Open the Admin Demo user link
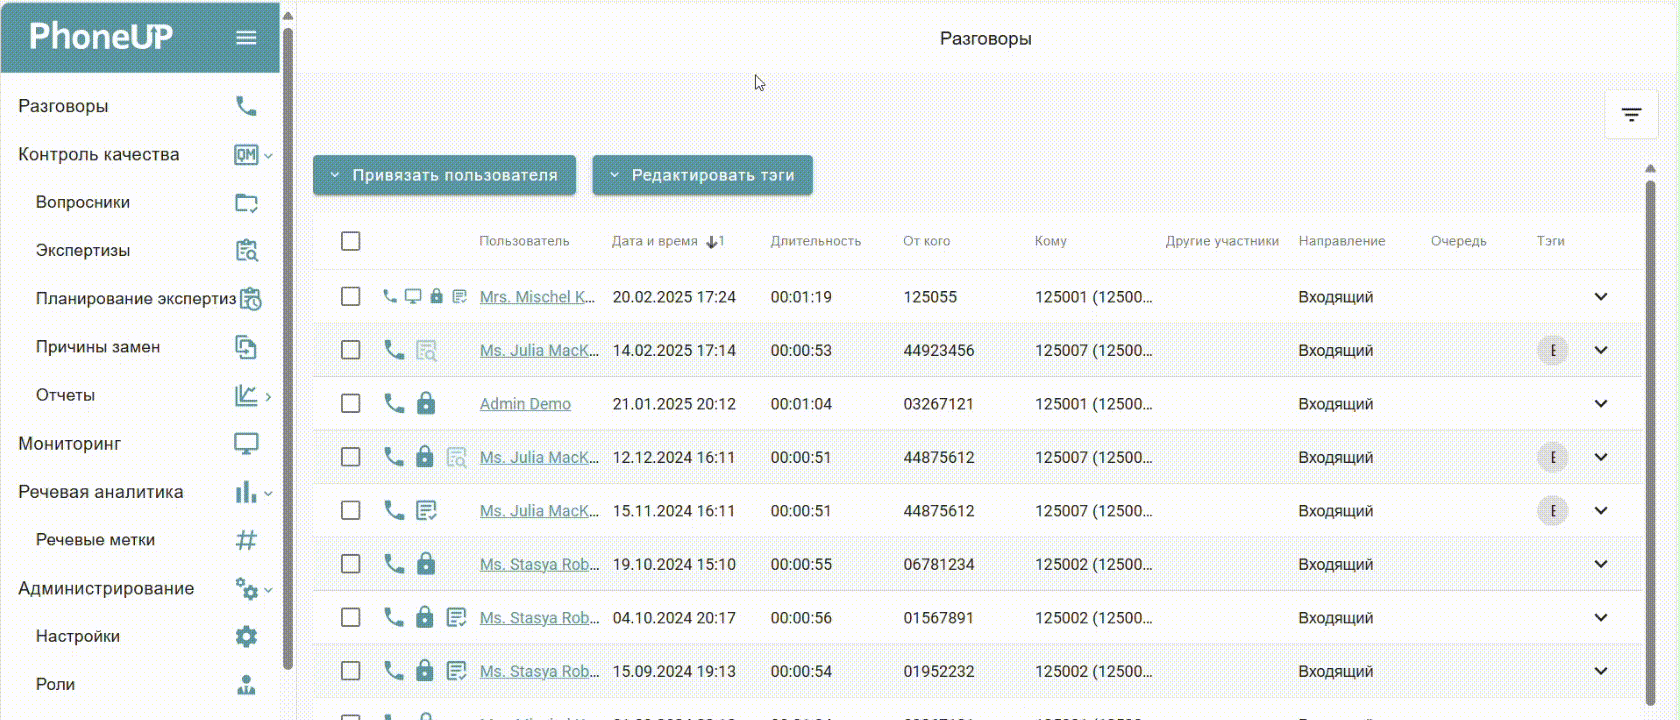This screenshot has width=1680, height=720. pos(525,404)
